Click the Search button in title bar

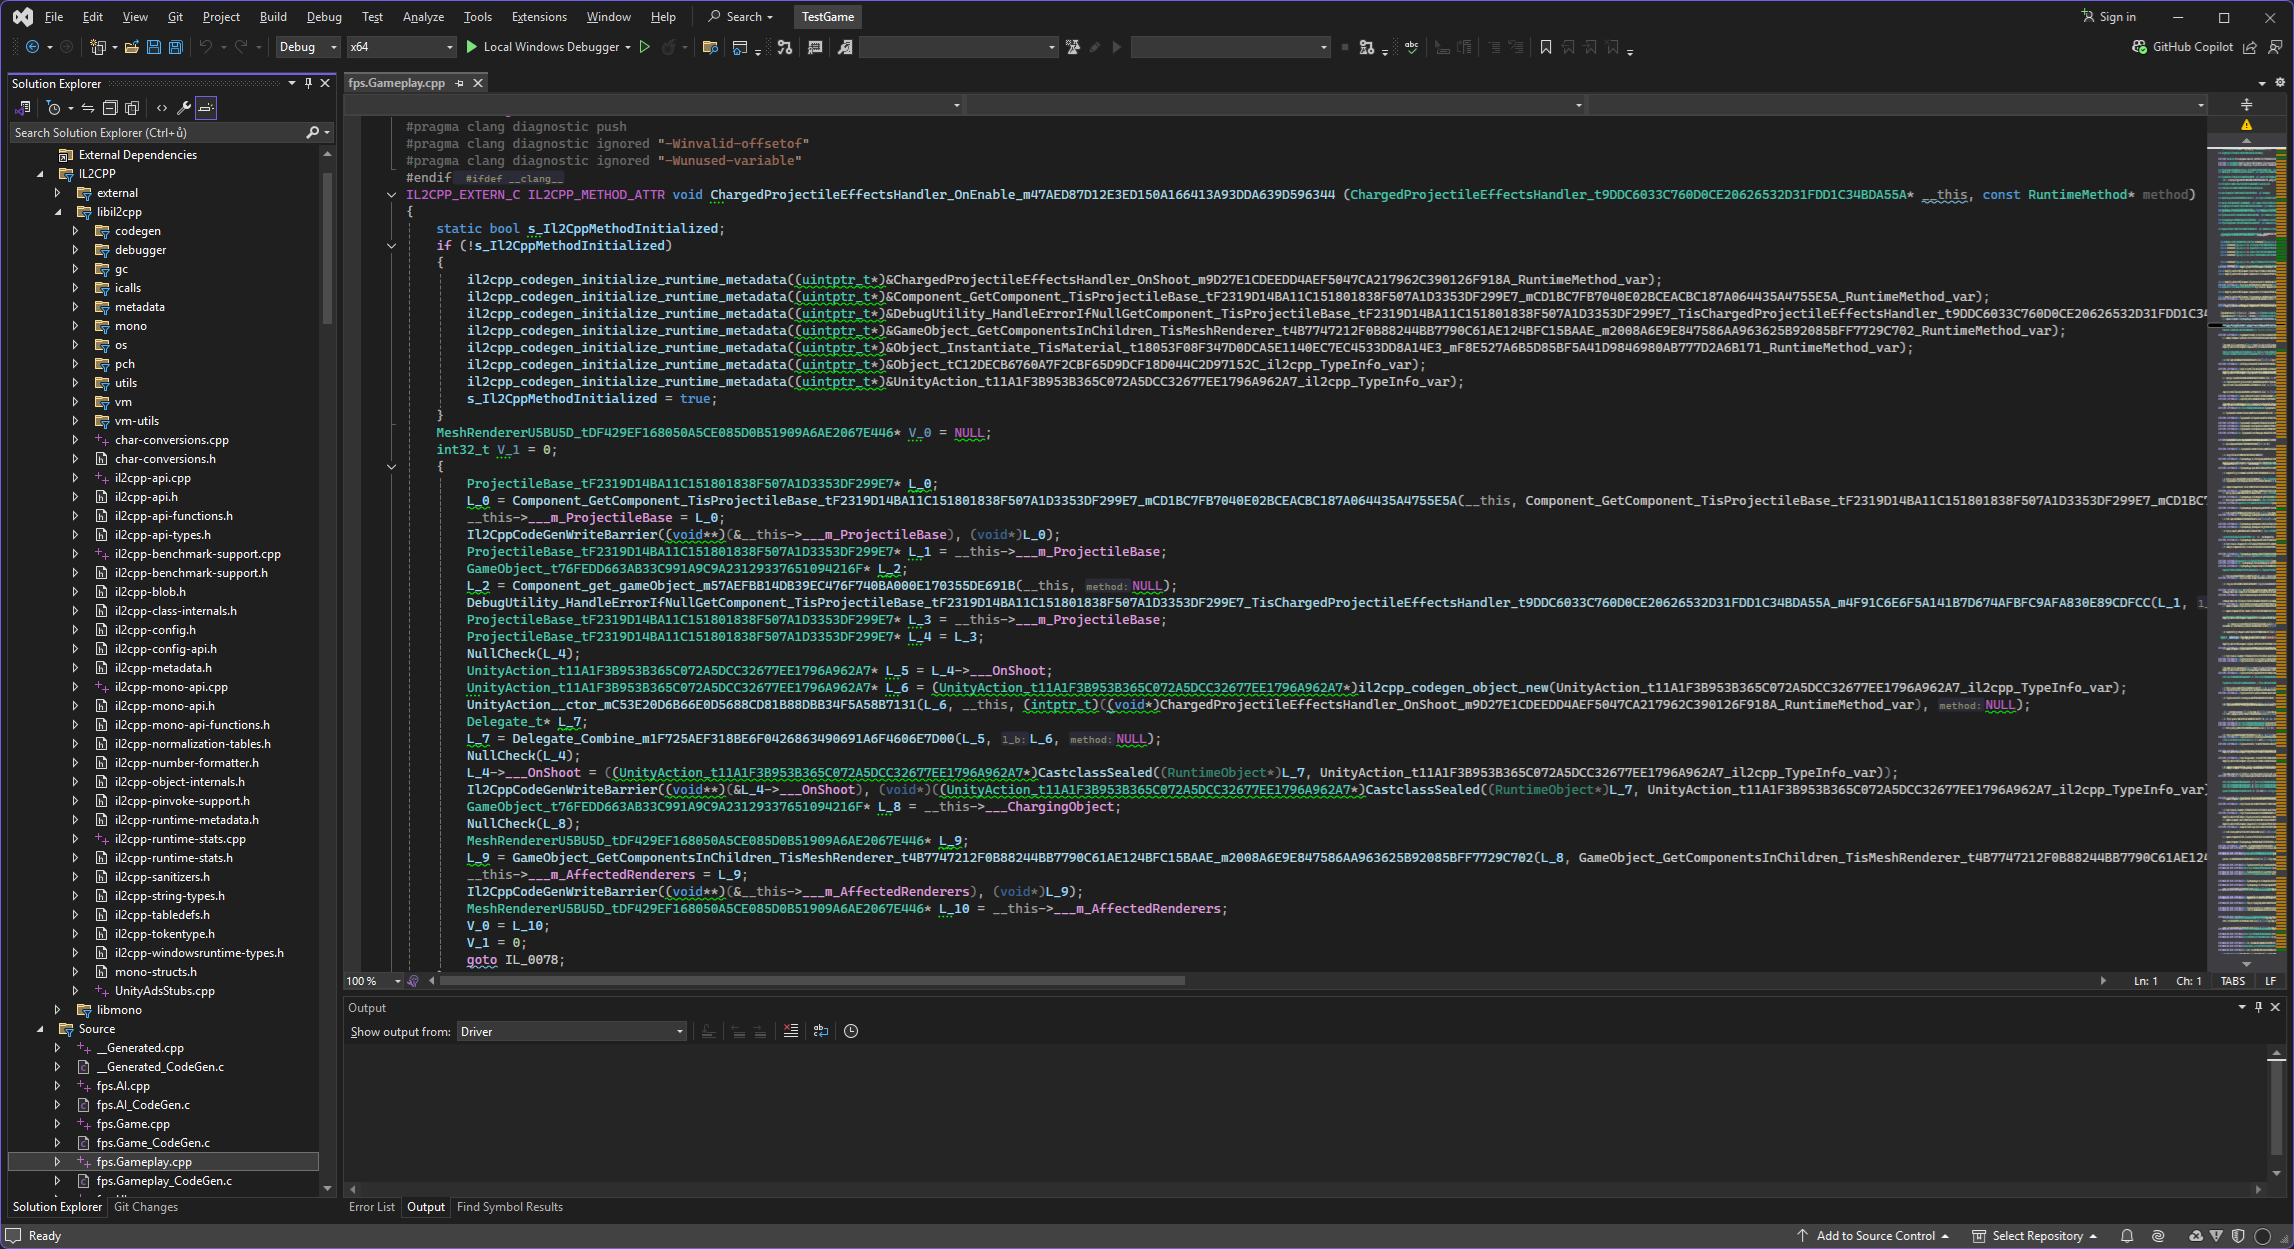coord(741,17)
